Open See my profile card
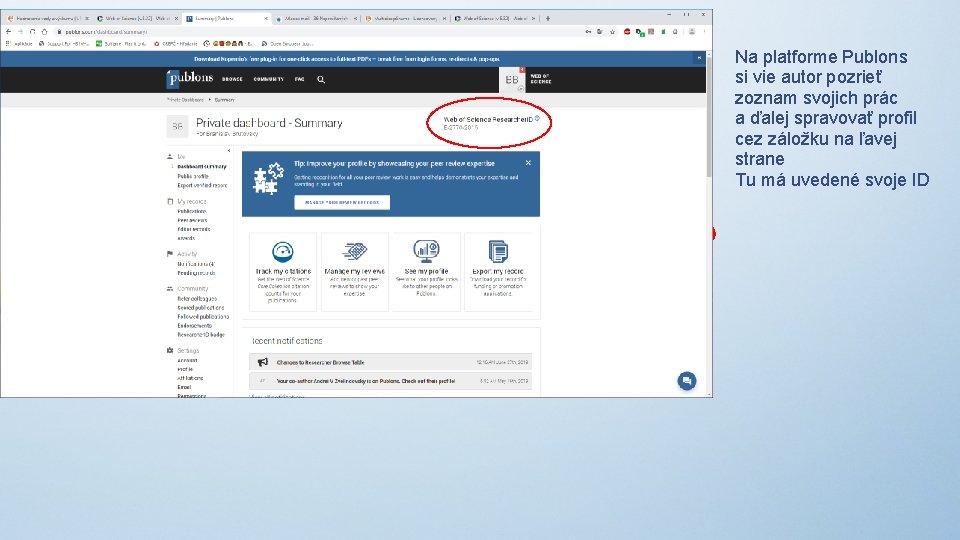Image resolution: width=960 pixels, height=540 pixels. (x=426, y=272)
